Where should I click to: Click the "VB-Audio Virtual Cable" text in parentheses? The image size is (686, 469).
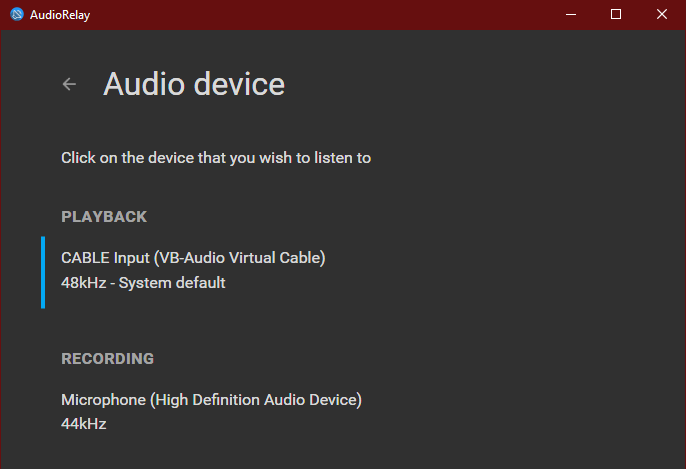pyautogui.click(x=241, y=258)
